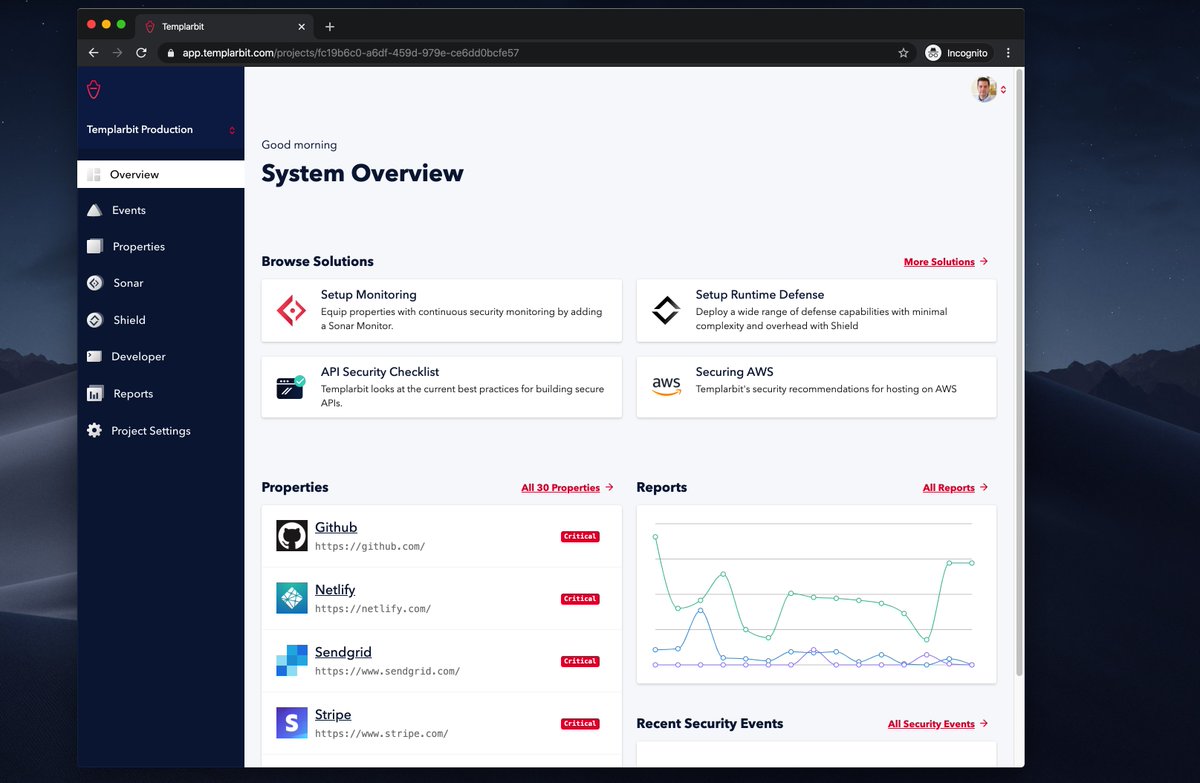Click the Templarbit shield logo in sidebar

pyautogui.click(x=94, y=90)
